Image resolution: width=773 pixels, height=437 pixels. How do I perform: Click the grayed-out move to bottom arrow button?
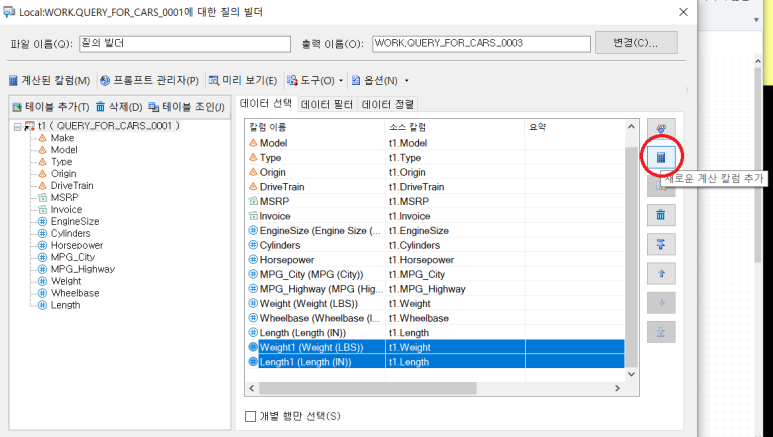[x=661, y=331]
